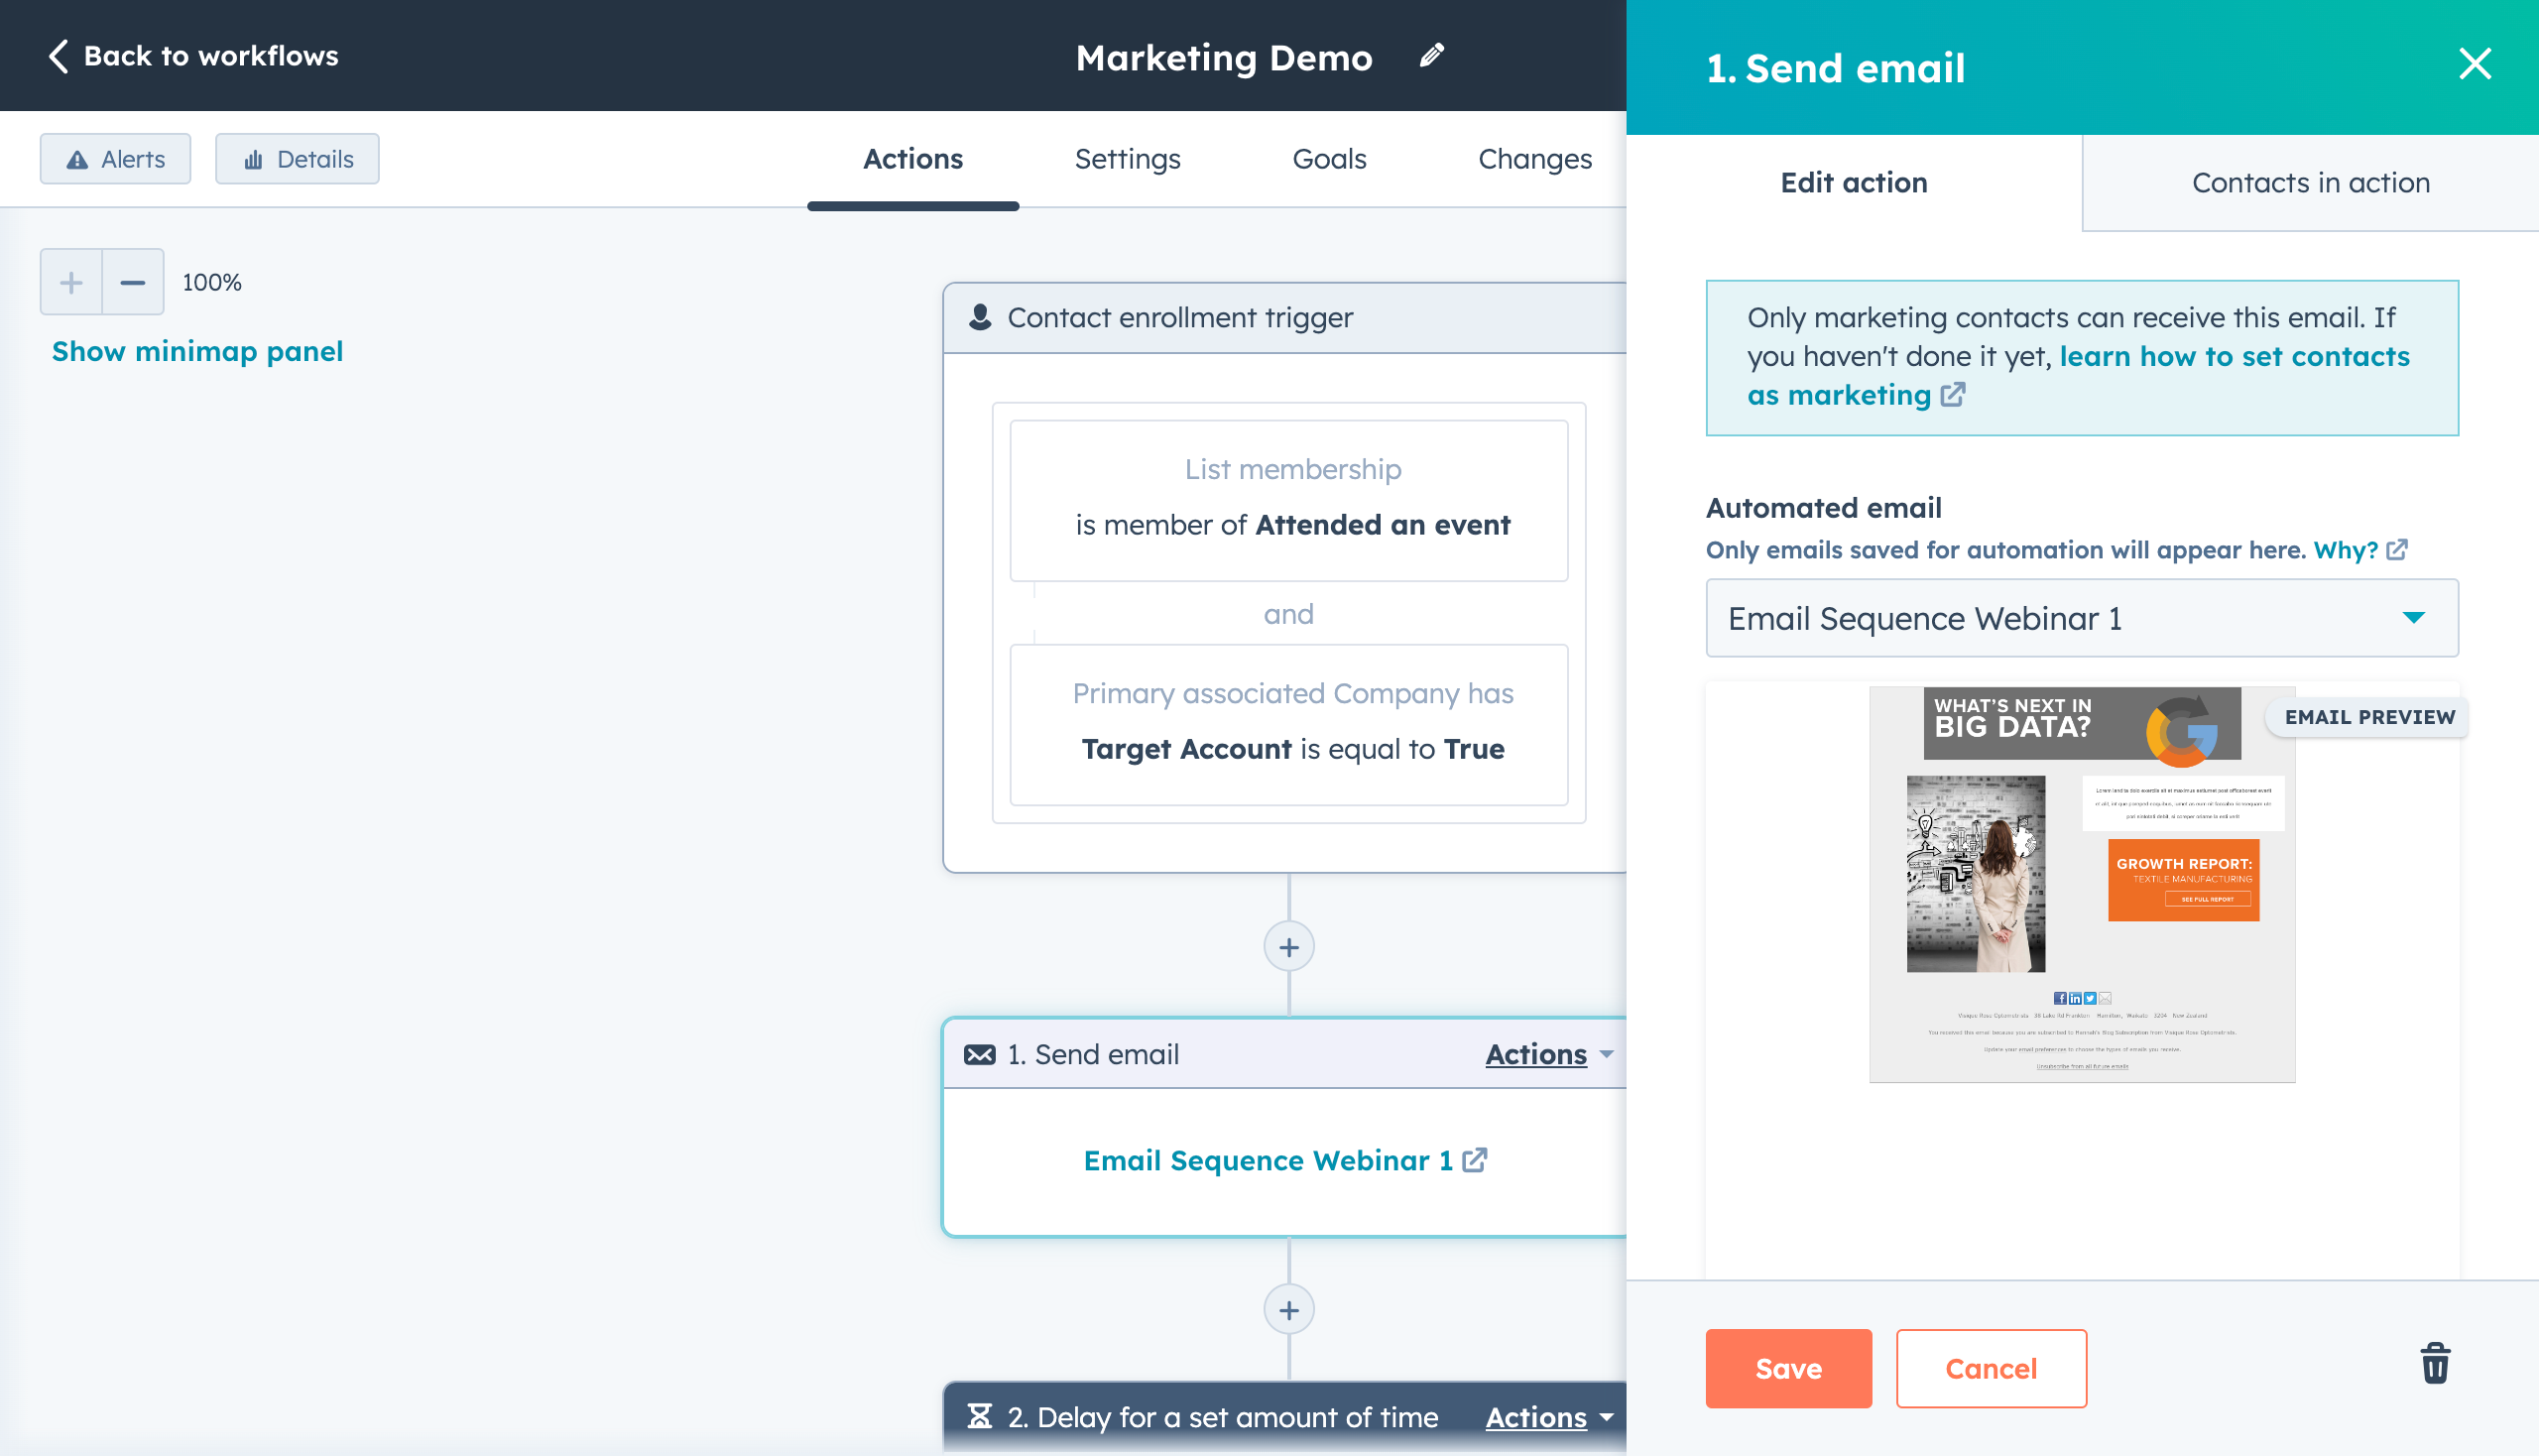Viewport: 2539px width, 1456px height.
Task: Click the zoom out minus button
Action: pyautogui.click(x=133, y=281)
